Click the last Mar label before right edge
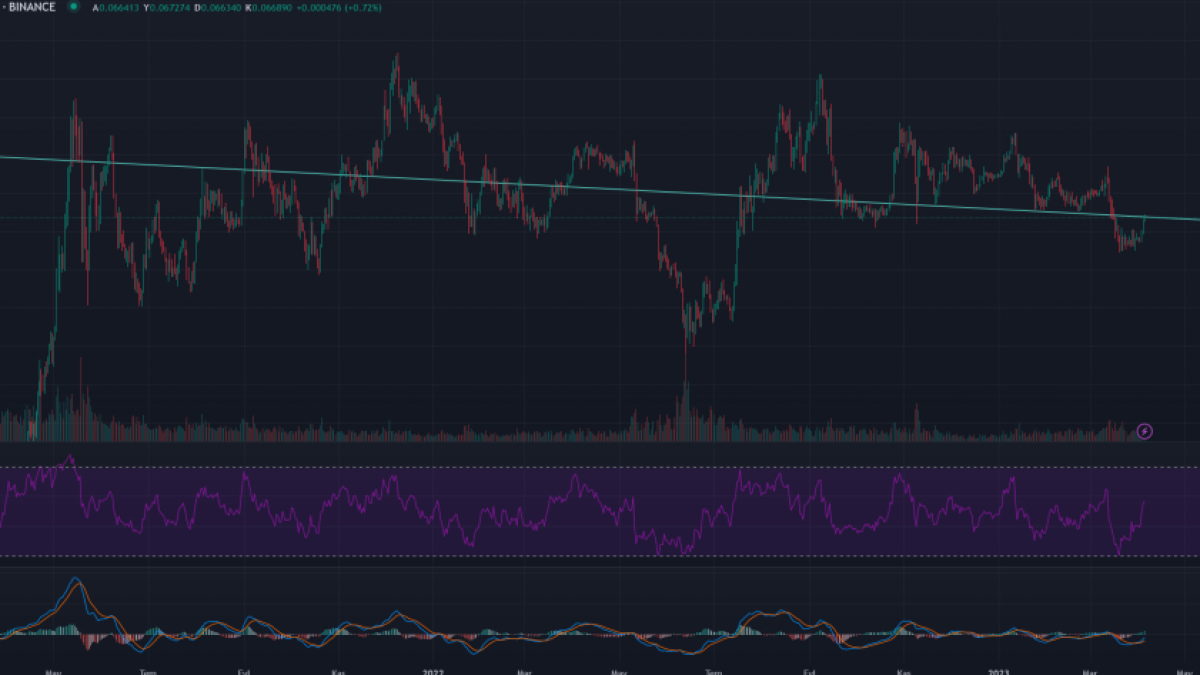1200x675 pixels. [x=1090, y=672]
